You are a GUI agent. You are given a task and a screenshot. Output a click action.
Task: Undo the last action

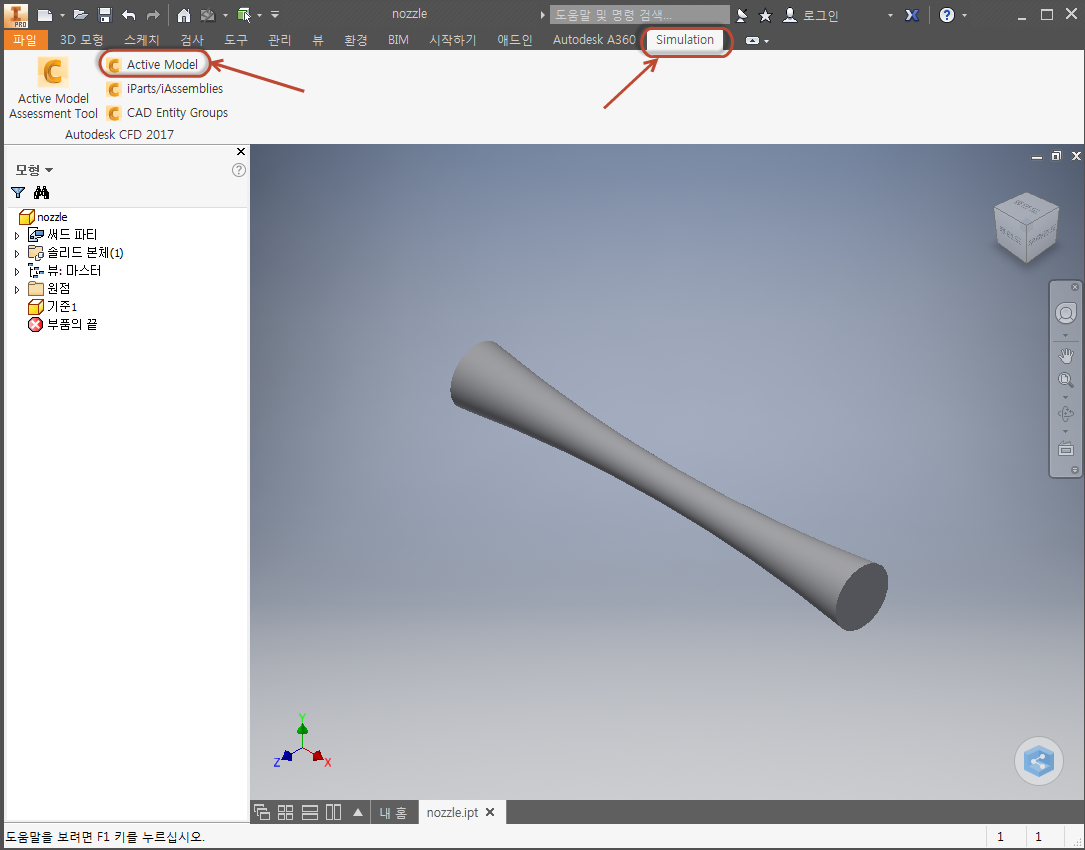[129, 15]
